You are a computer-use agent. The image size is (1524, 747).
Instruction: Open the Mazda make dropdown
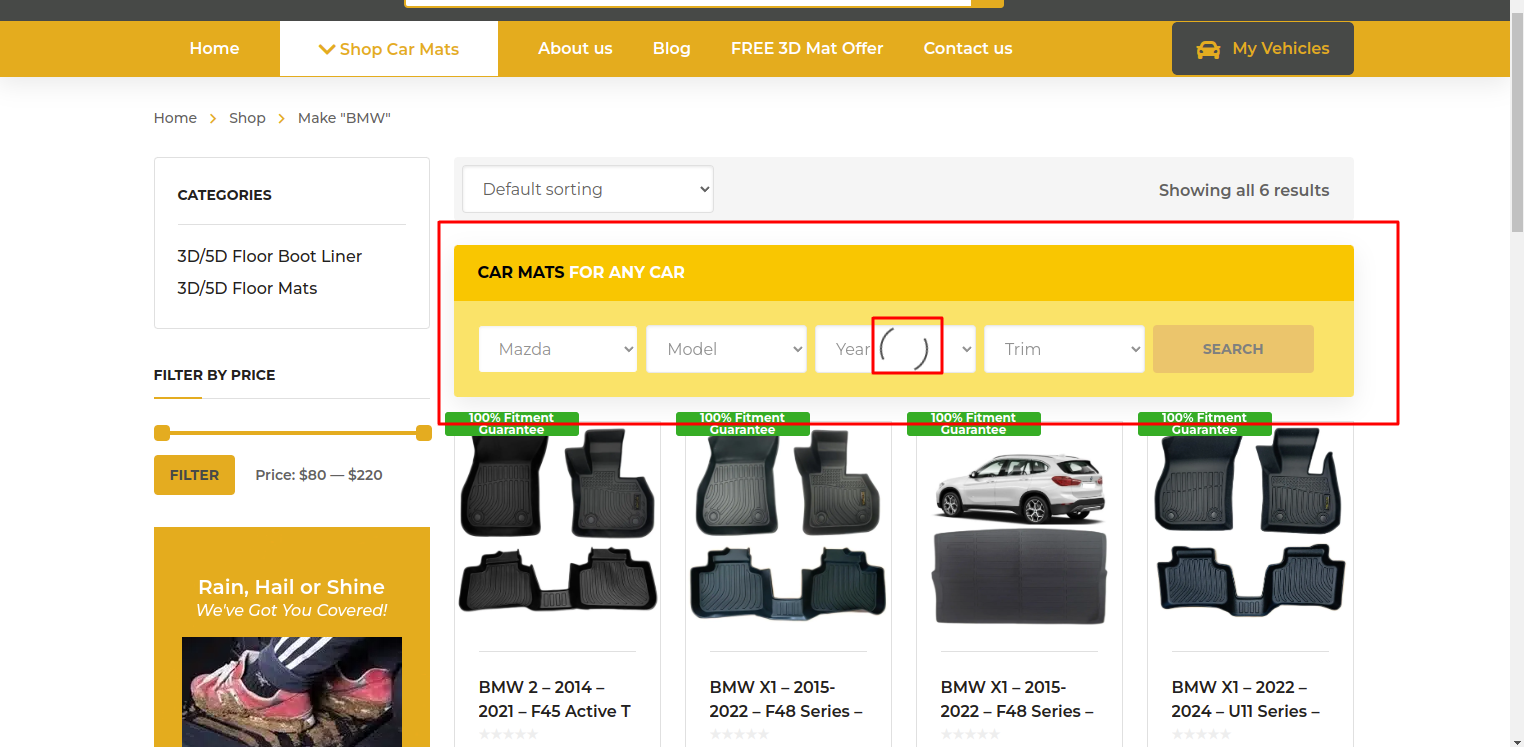coord(558,349)
